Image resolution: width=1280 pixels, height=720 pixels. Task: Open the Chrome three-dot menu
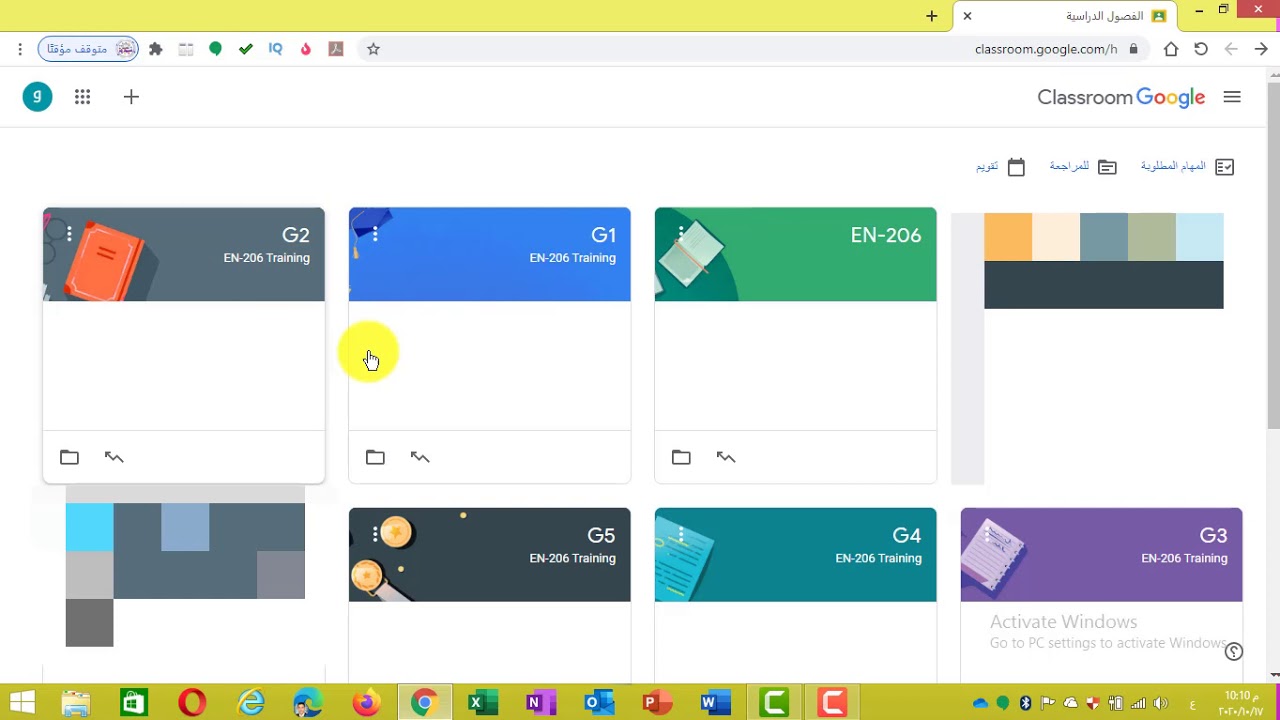(20, 49)
